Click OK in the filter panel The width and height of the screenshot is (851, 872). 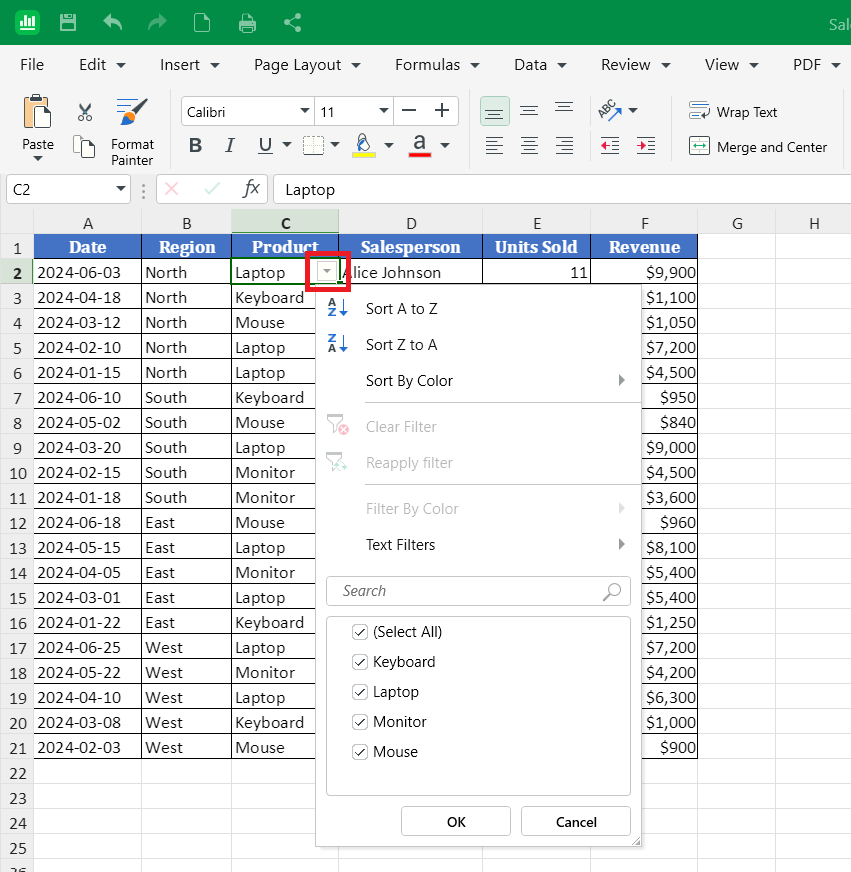tap(456, 821)
